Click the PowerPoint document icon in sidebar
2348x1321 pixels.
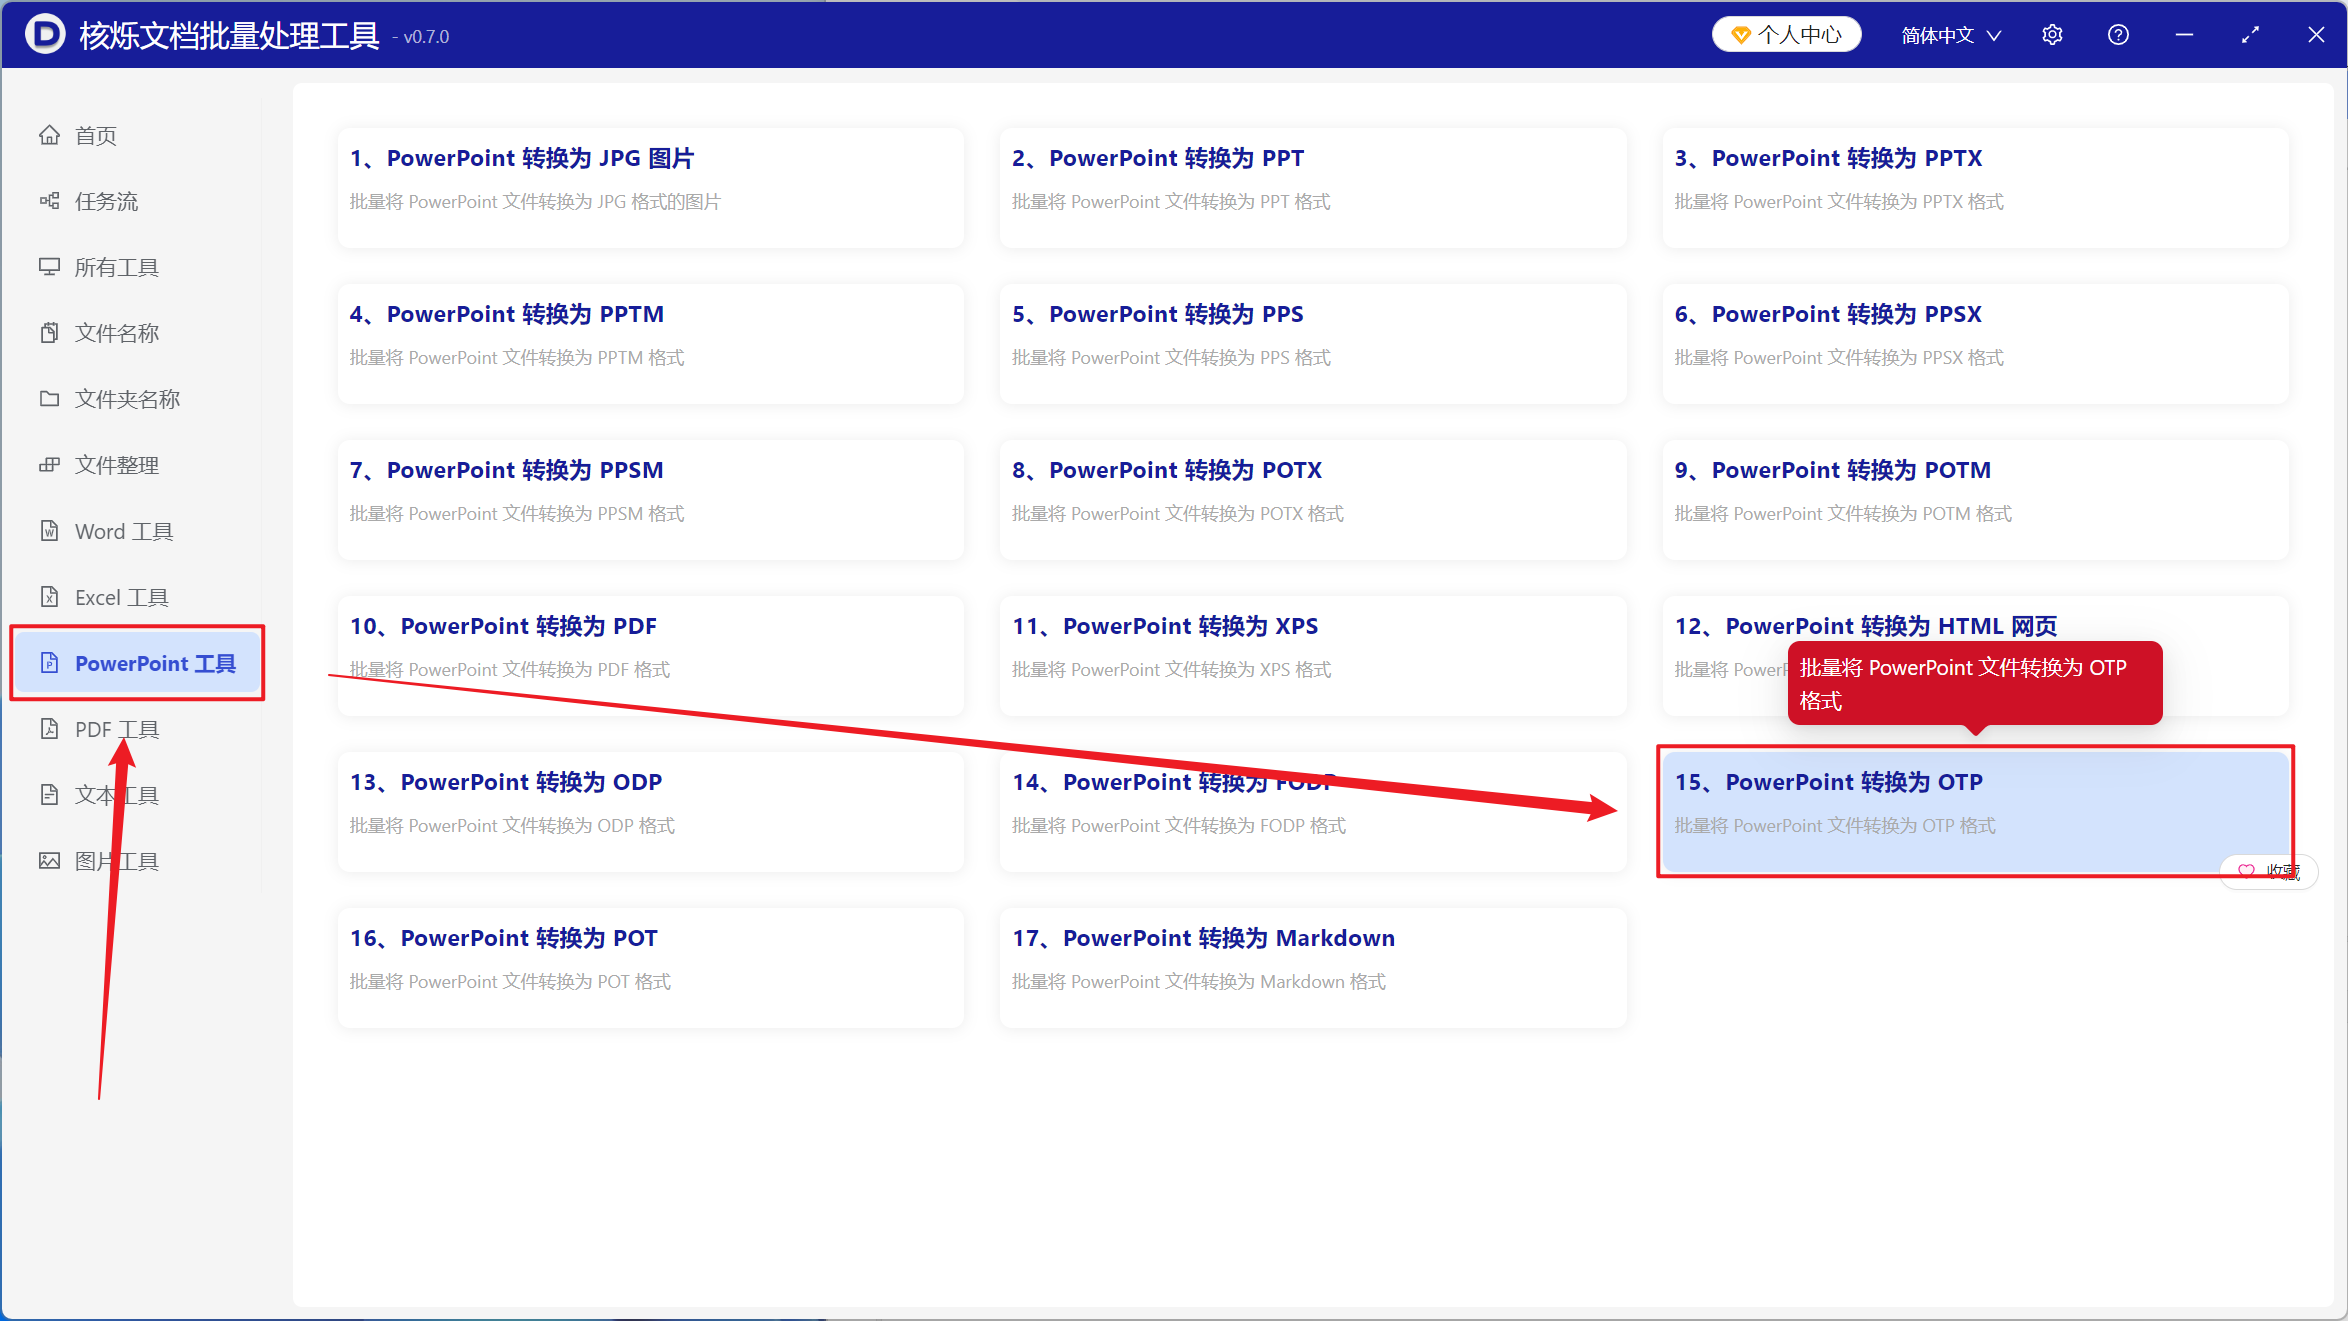(x=49, y=663)
